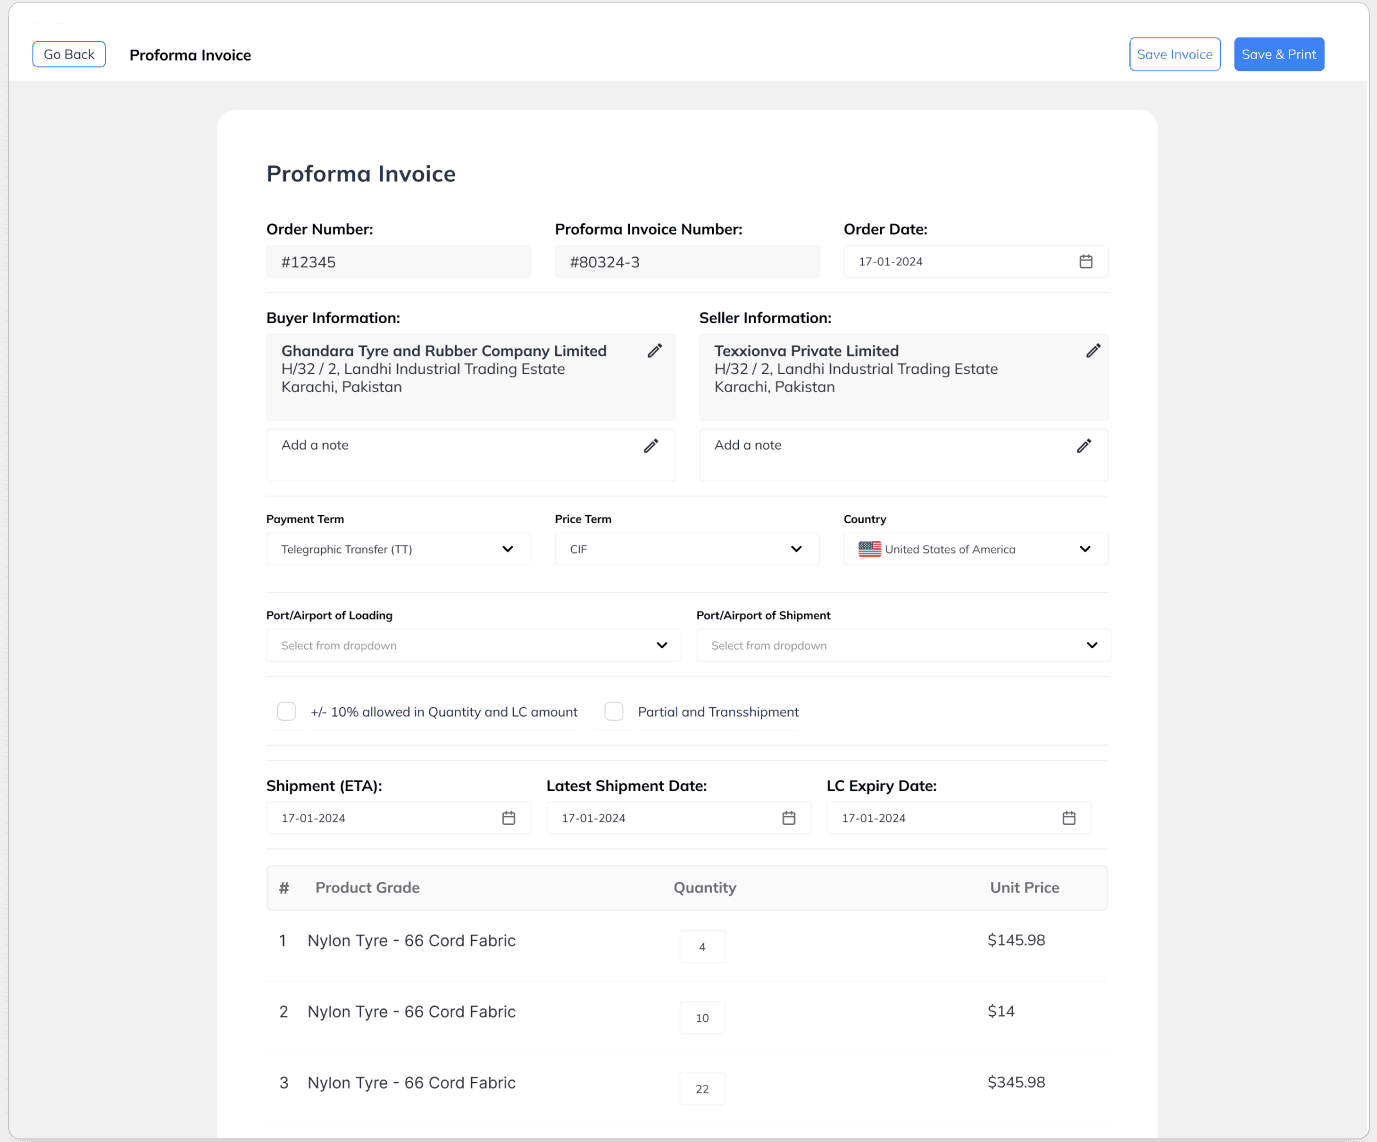1377x1142 pixels.
Task: Click the Go Back button
Action: [69, 54]
